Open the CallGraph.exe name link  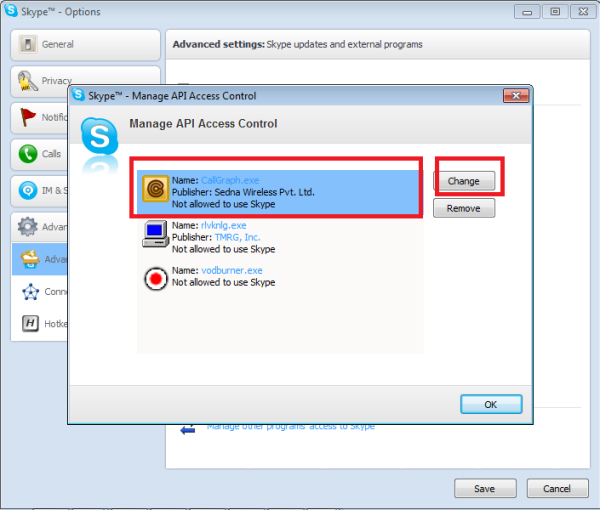point(230,180)
